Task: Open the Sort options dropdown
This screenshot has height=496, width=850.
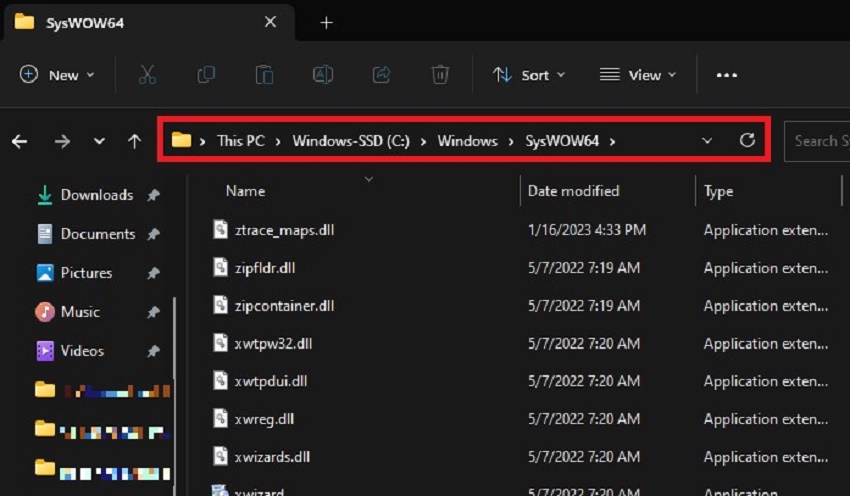Action: (x=529, y=75)
